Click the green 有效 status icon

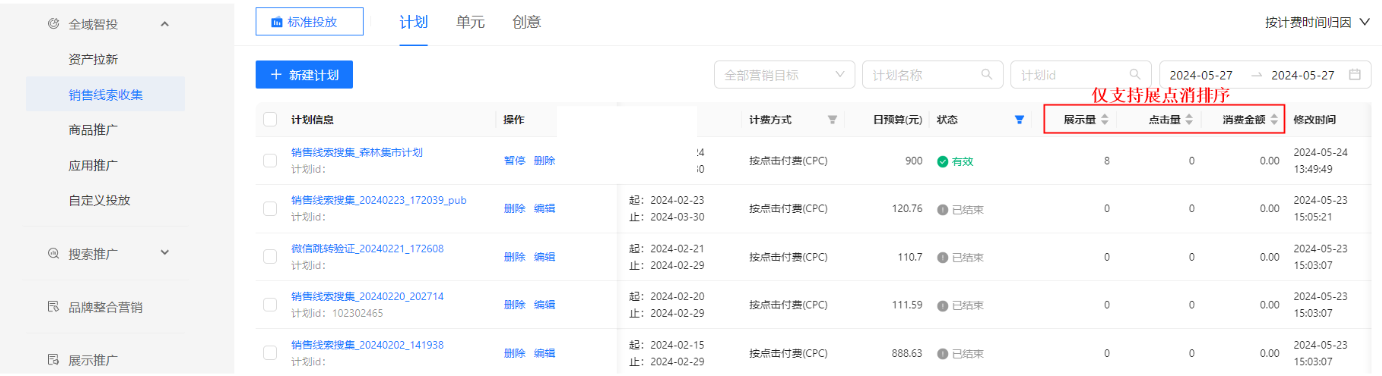[942, 161]
